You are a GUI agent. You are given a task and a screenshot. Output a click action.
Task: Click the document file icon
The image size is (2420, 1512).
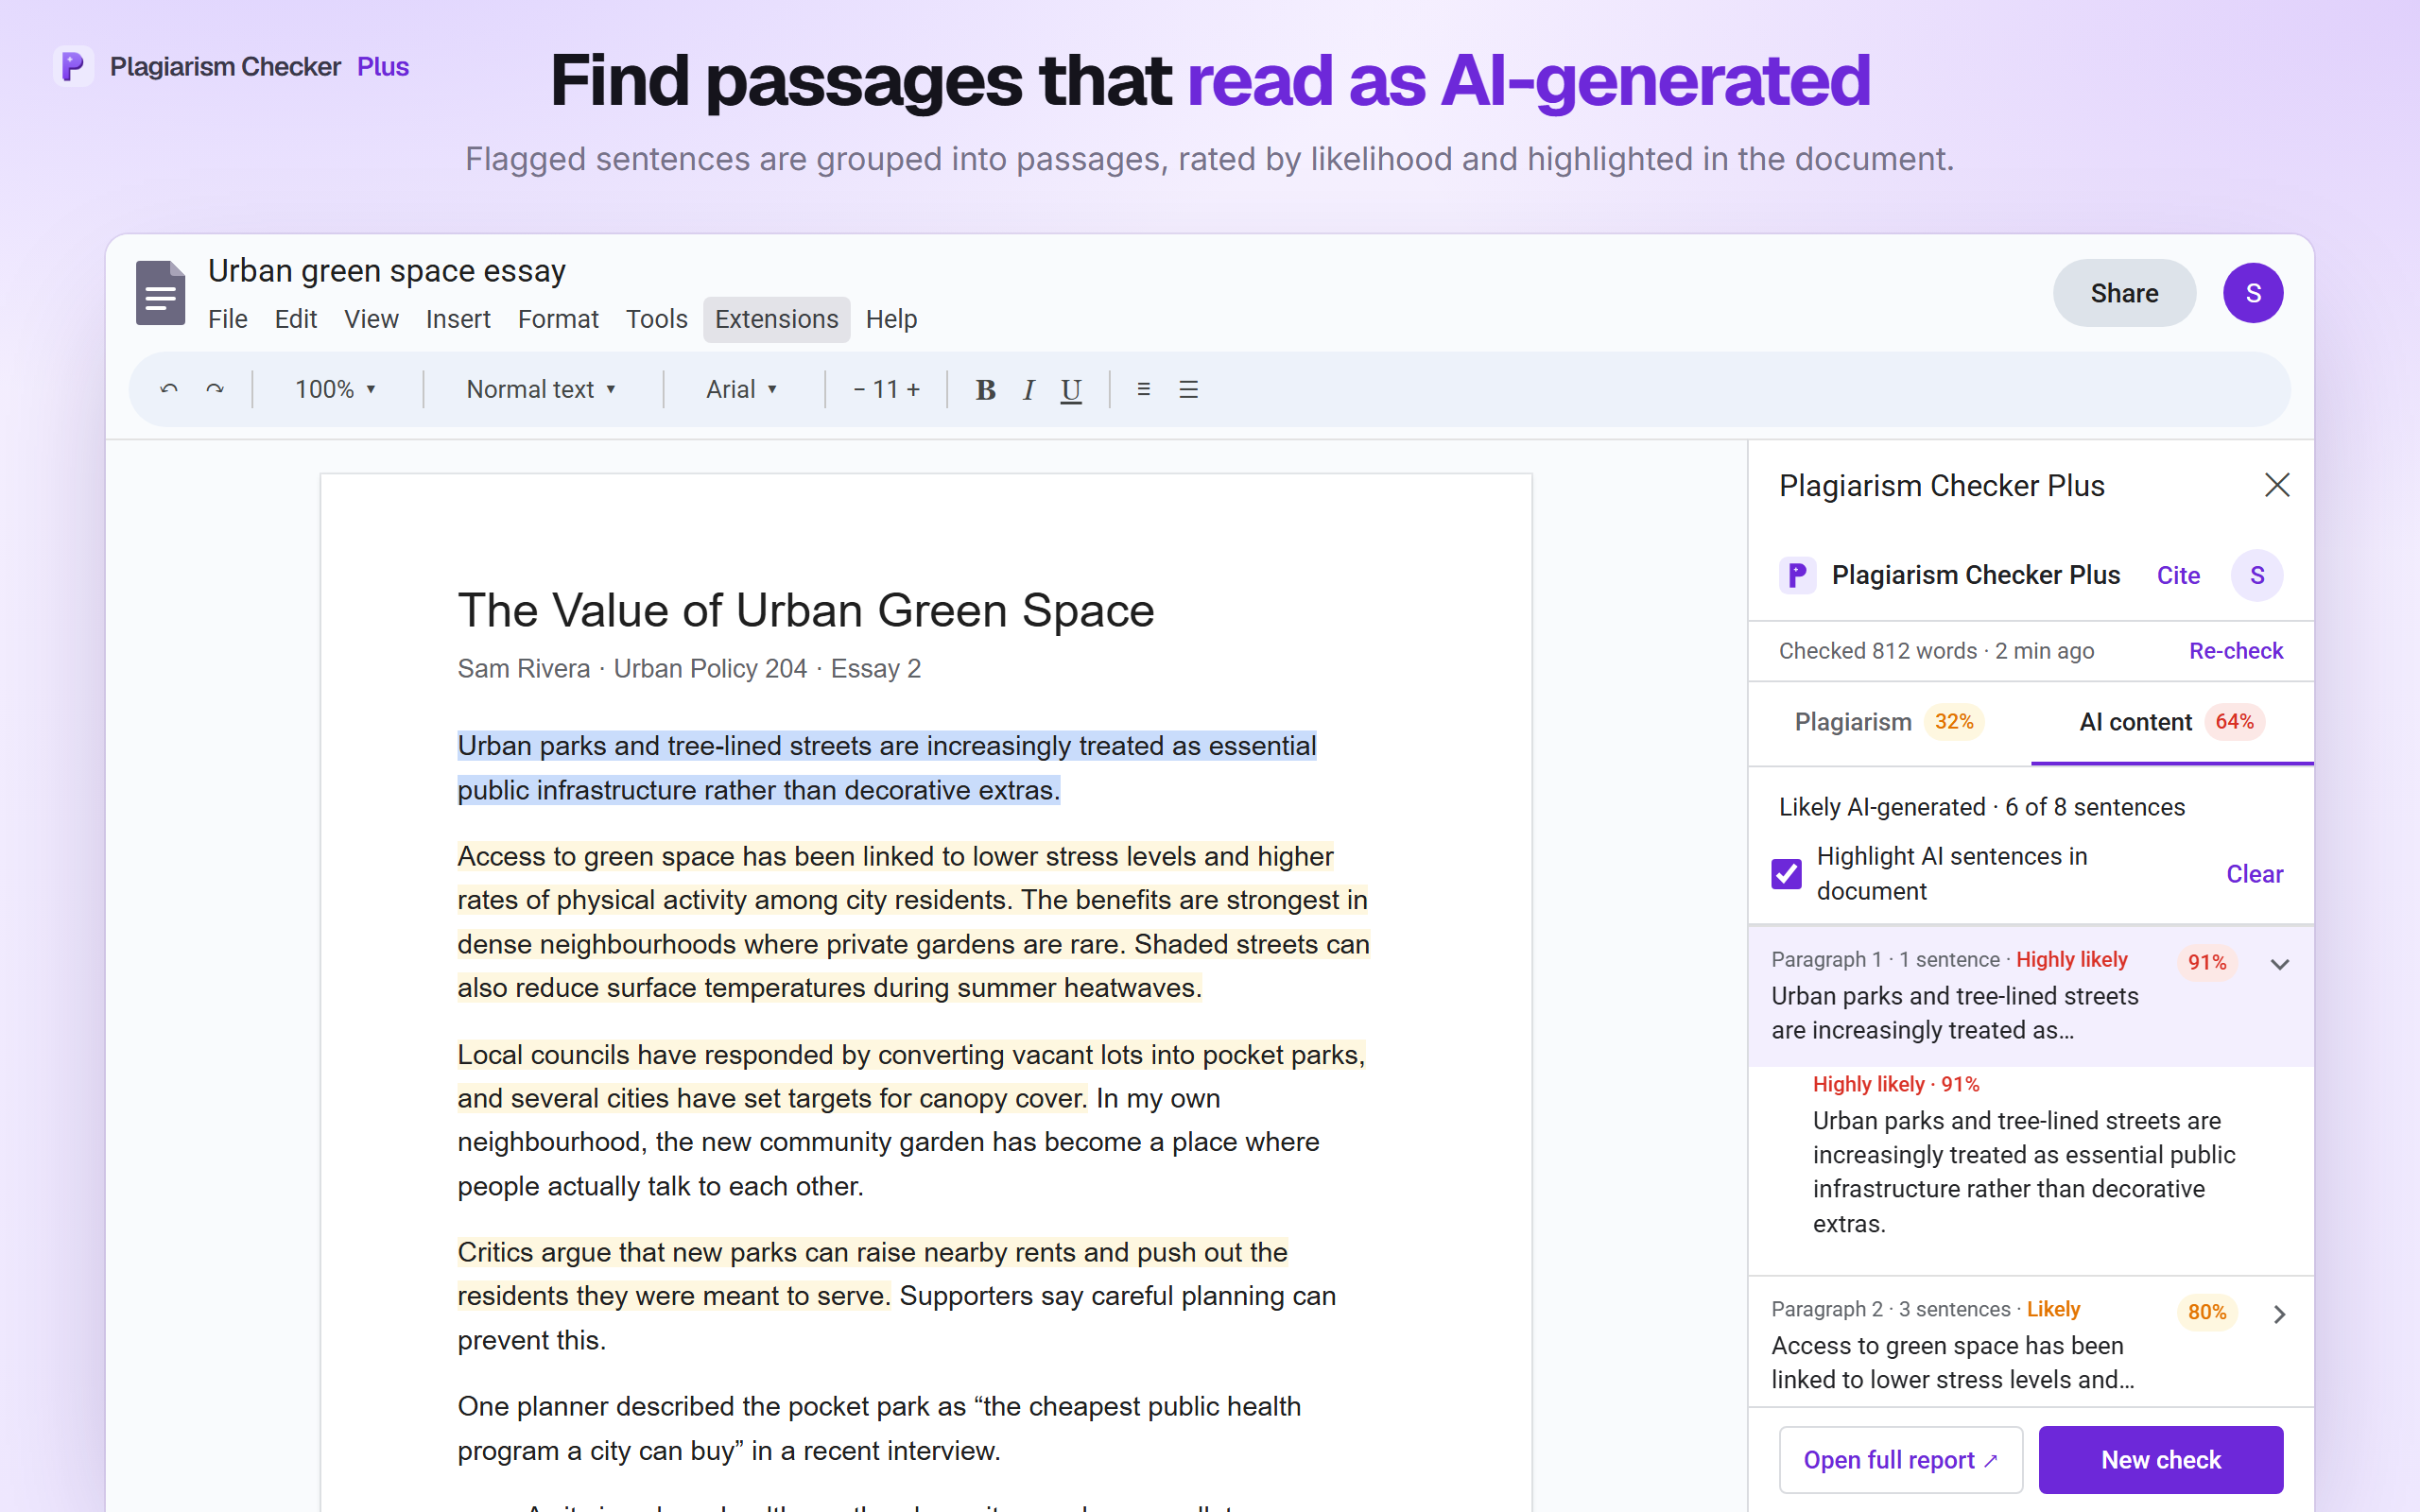(x=160, y=293)
